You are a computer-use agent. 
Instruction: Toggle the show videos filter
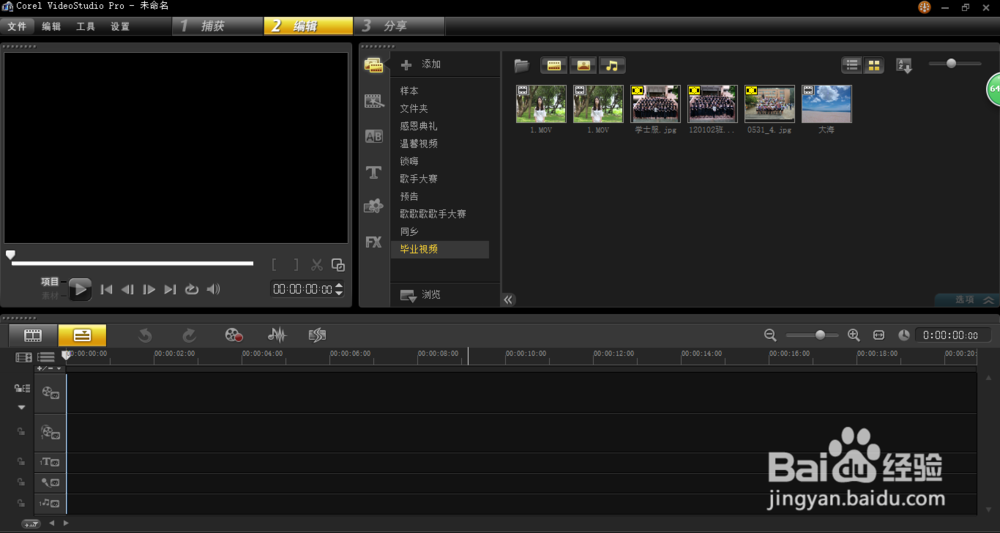[554, 65]
